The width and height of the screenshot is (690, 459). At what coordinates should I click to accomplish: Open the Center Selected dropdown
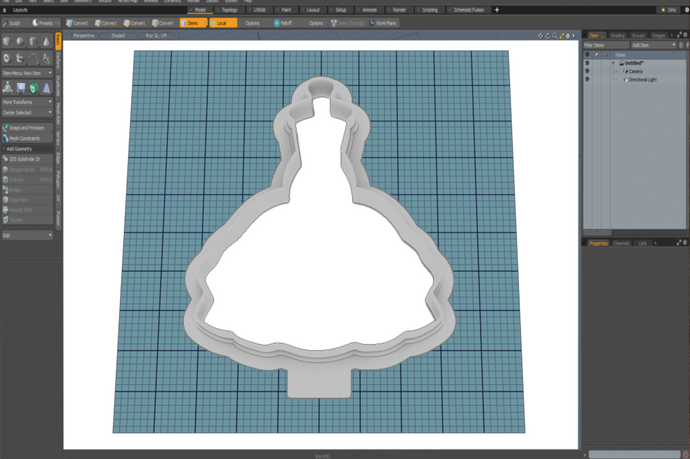[x=27, y=113]
